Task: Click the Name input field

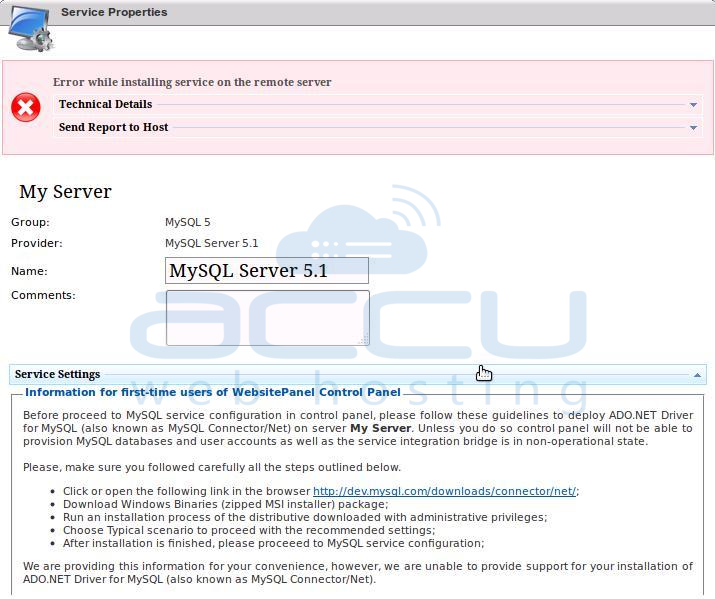Action: click(x=267, y=270)
